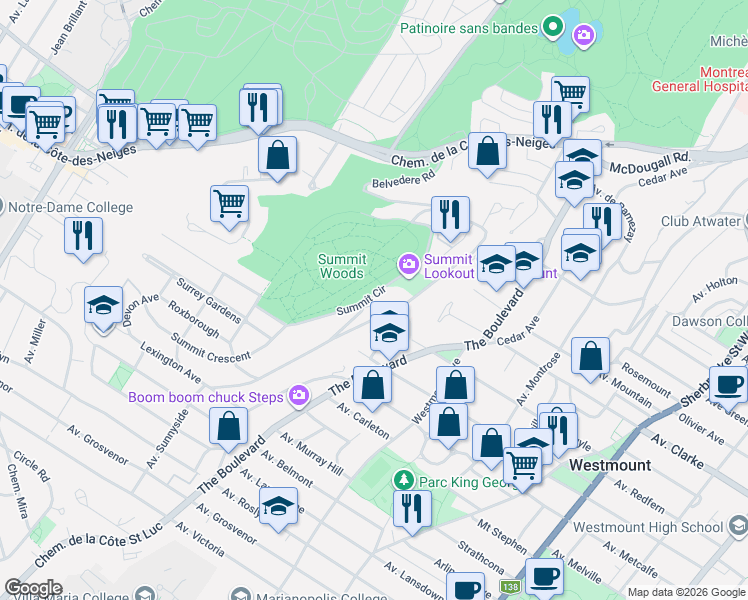Screen dimensions: 748x600
Task: Open the shopping bag marker above Belvedere Rd area
Action: pos(278,155)
